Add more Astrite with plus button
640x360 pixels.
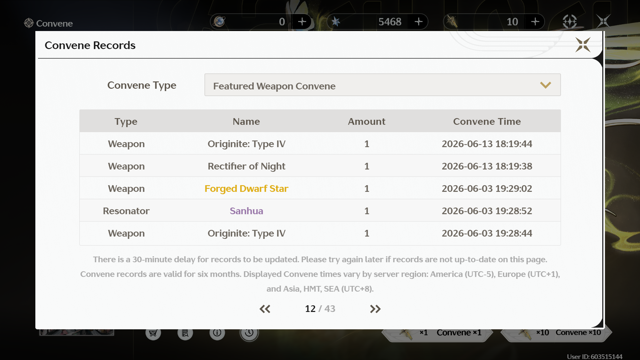click(x=418, y=22)
